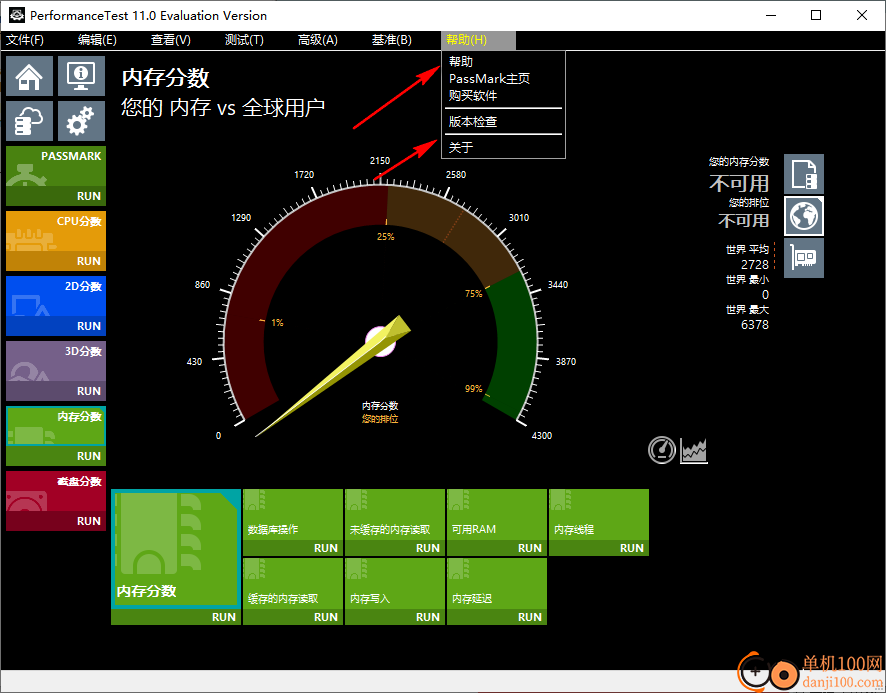Open the 未缓存的内存读取 test tile
This screenshot has height=693, width=886.
tap(395, 515)
